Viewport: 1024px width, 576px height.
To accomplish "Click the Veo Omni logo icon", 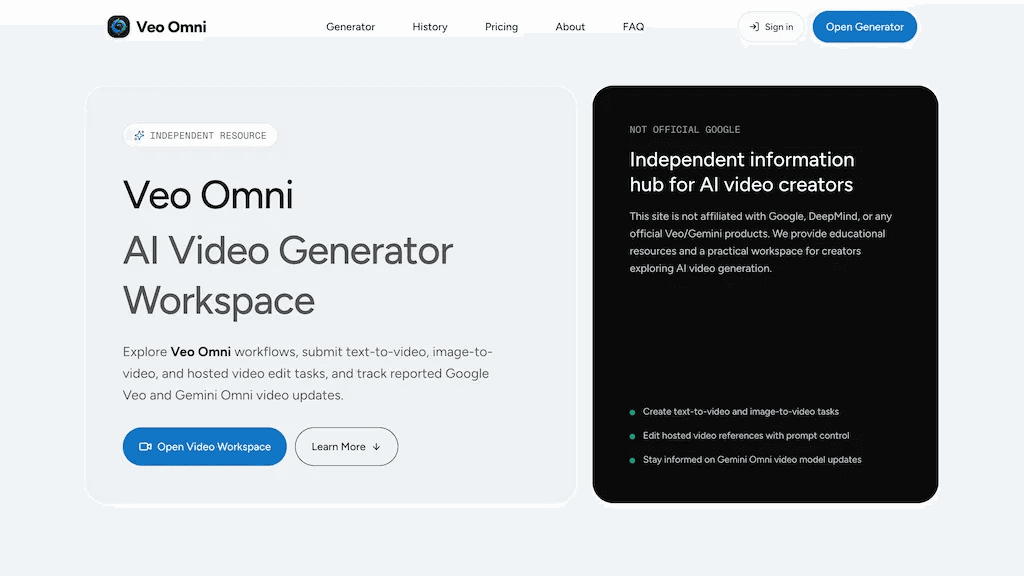I will point(118,27).
